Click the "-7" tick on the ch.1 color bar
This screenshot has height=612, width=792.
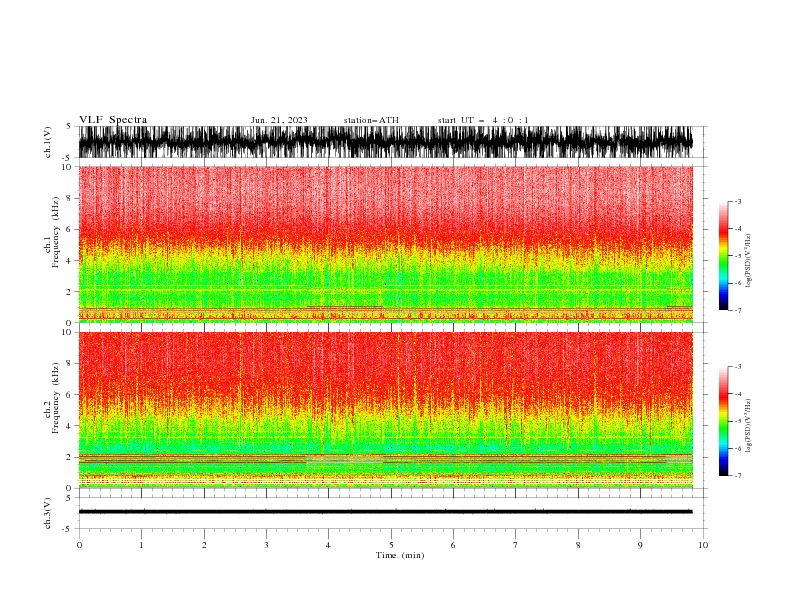(x=737, y=310)
